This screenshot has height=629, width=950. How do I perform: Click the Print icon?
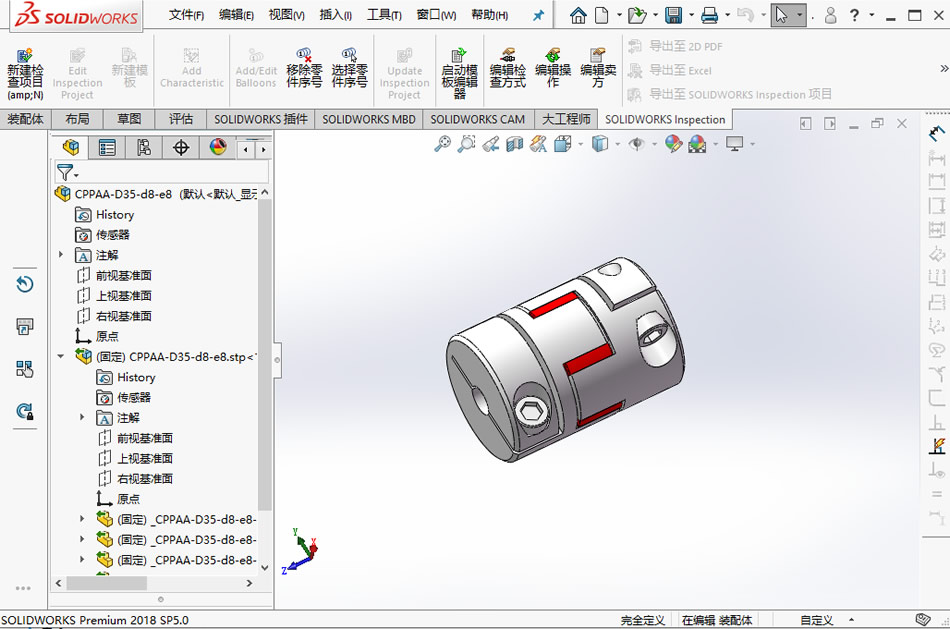point(709,15)
